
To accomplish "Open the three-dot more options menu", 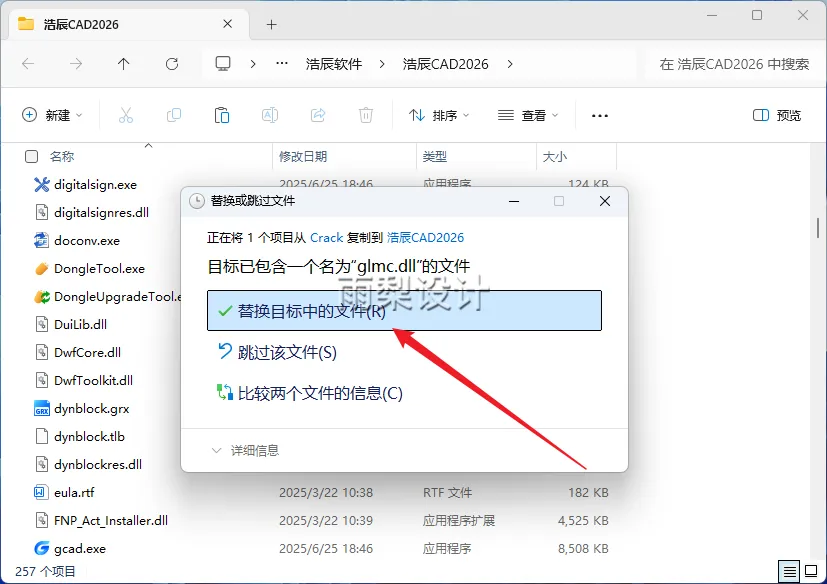I will pos(600,116).
